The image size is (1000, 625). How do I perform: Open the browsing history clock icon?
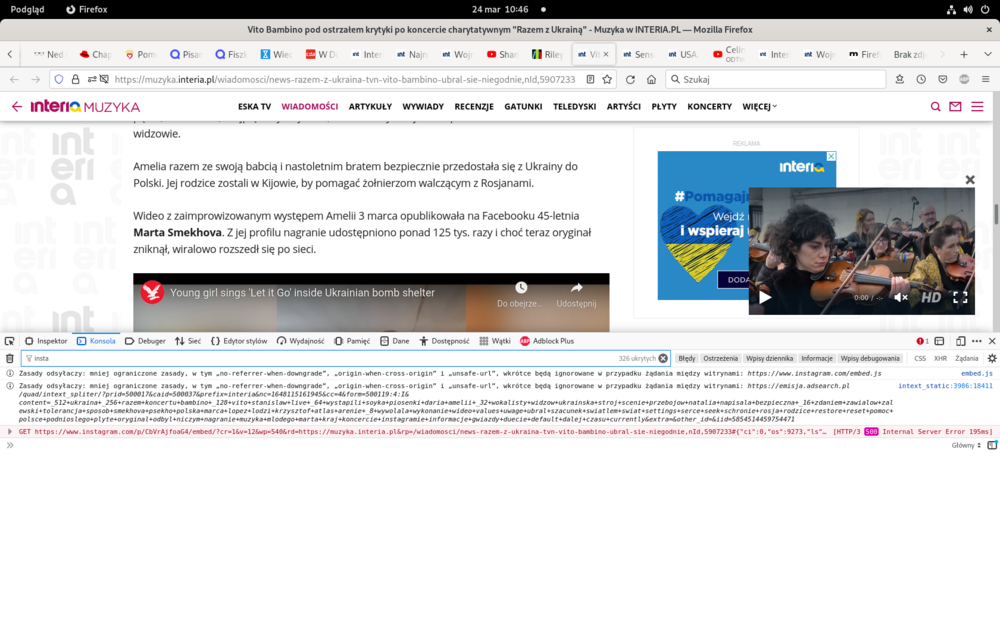pyautogui.click(x=921, y=80)
